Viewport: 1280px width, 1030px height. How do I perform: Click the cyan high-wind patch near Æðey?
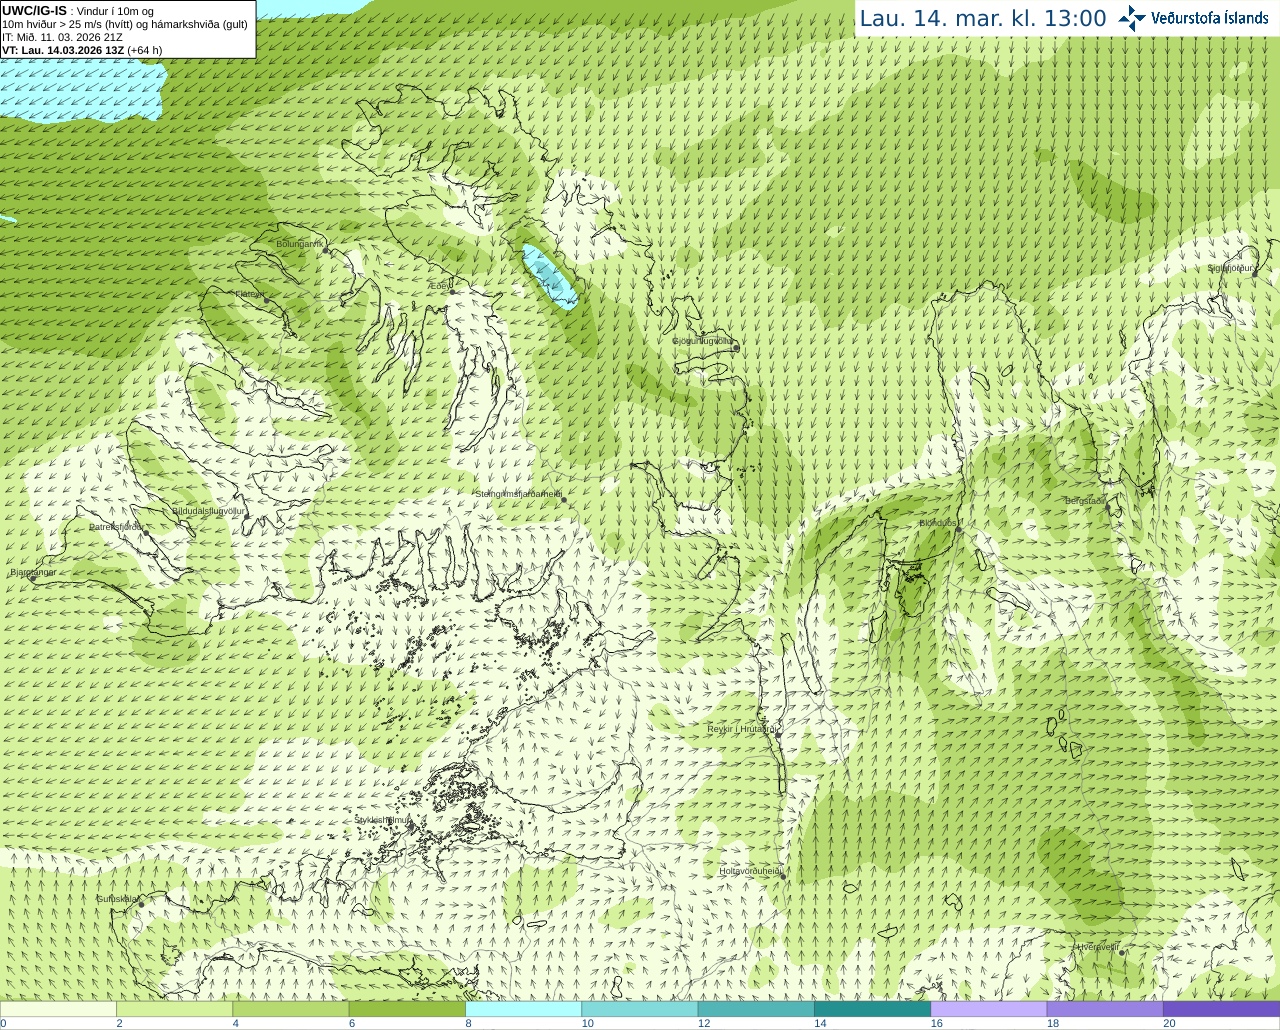coord(549,276)
